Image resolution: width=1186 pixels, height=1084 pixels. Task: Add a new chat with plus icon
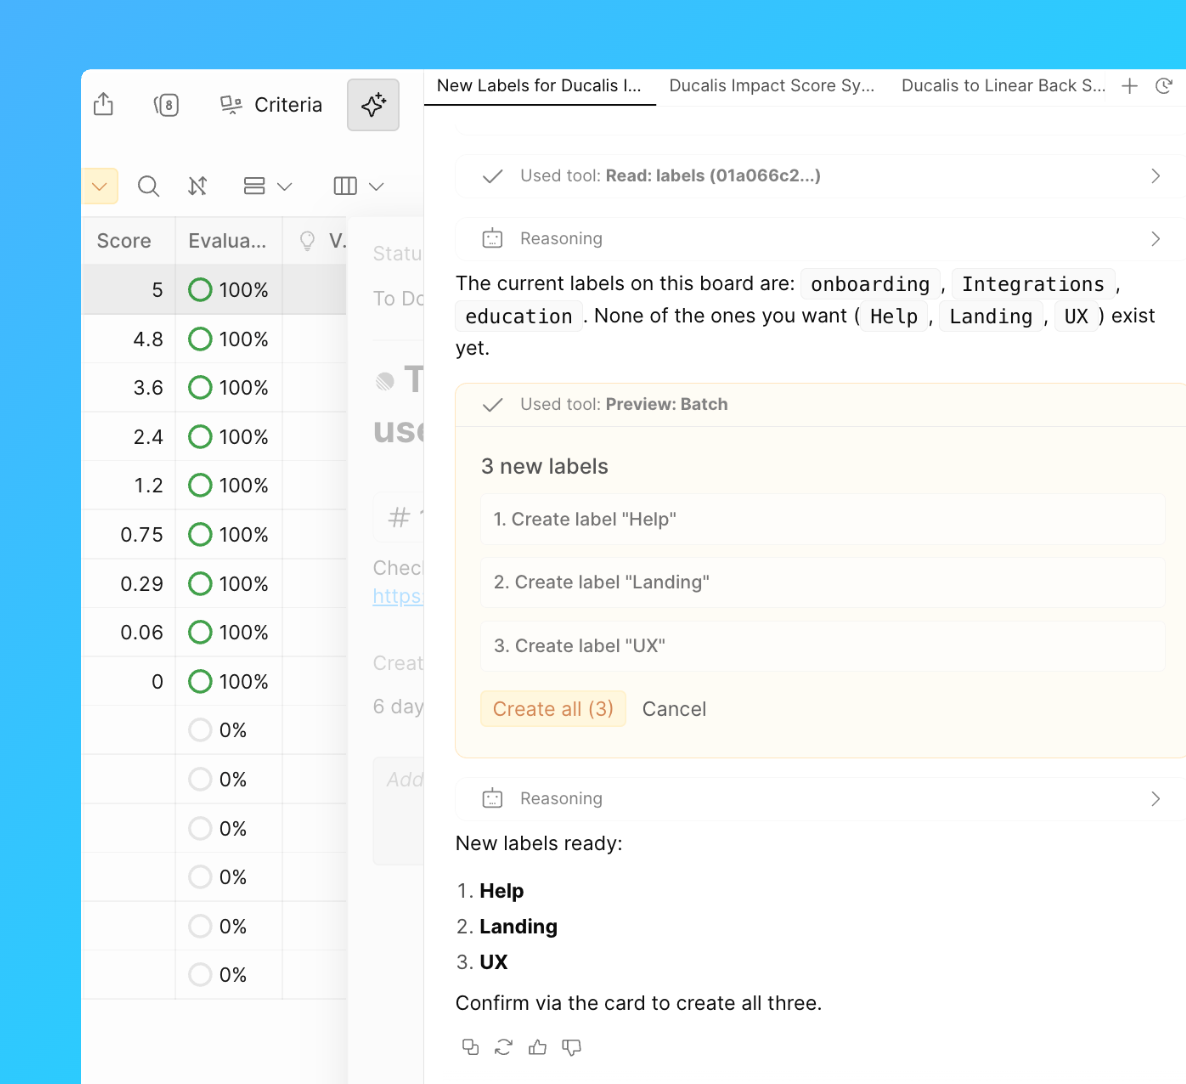point(1129,85)
